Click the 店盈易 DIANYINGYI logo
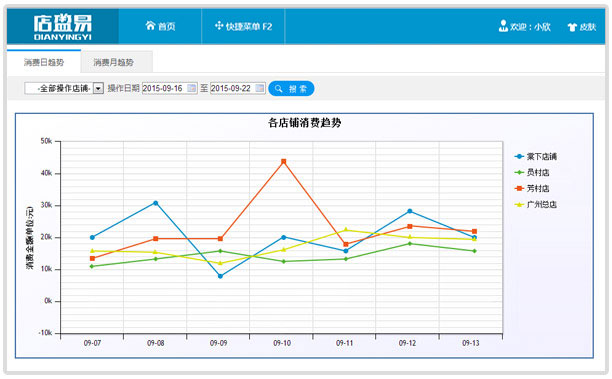This screenshot has width=612, height=379. [62, 27]
